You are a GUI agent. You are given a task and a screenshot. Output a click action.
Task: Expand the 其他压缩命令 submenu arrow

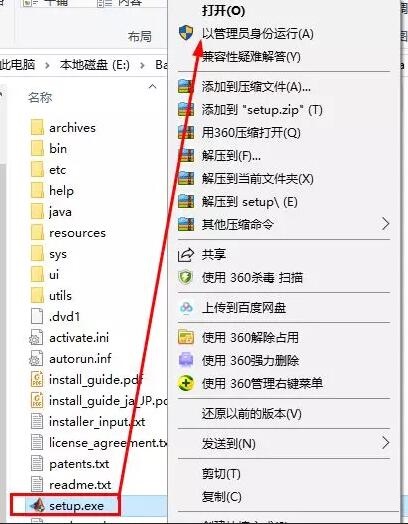(x=385, y=224)
